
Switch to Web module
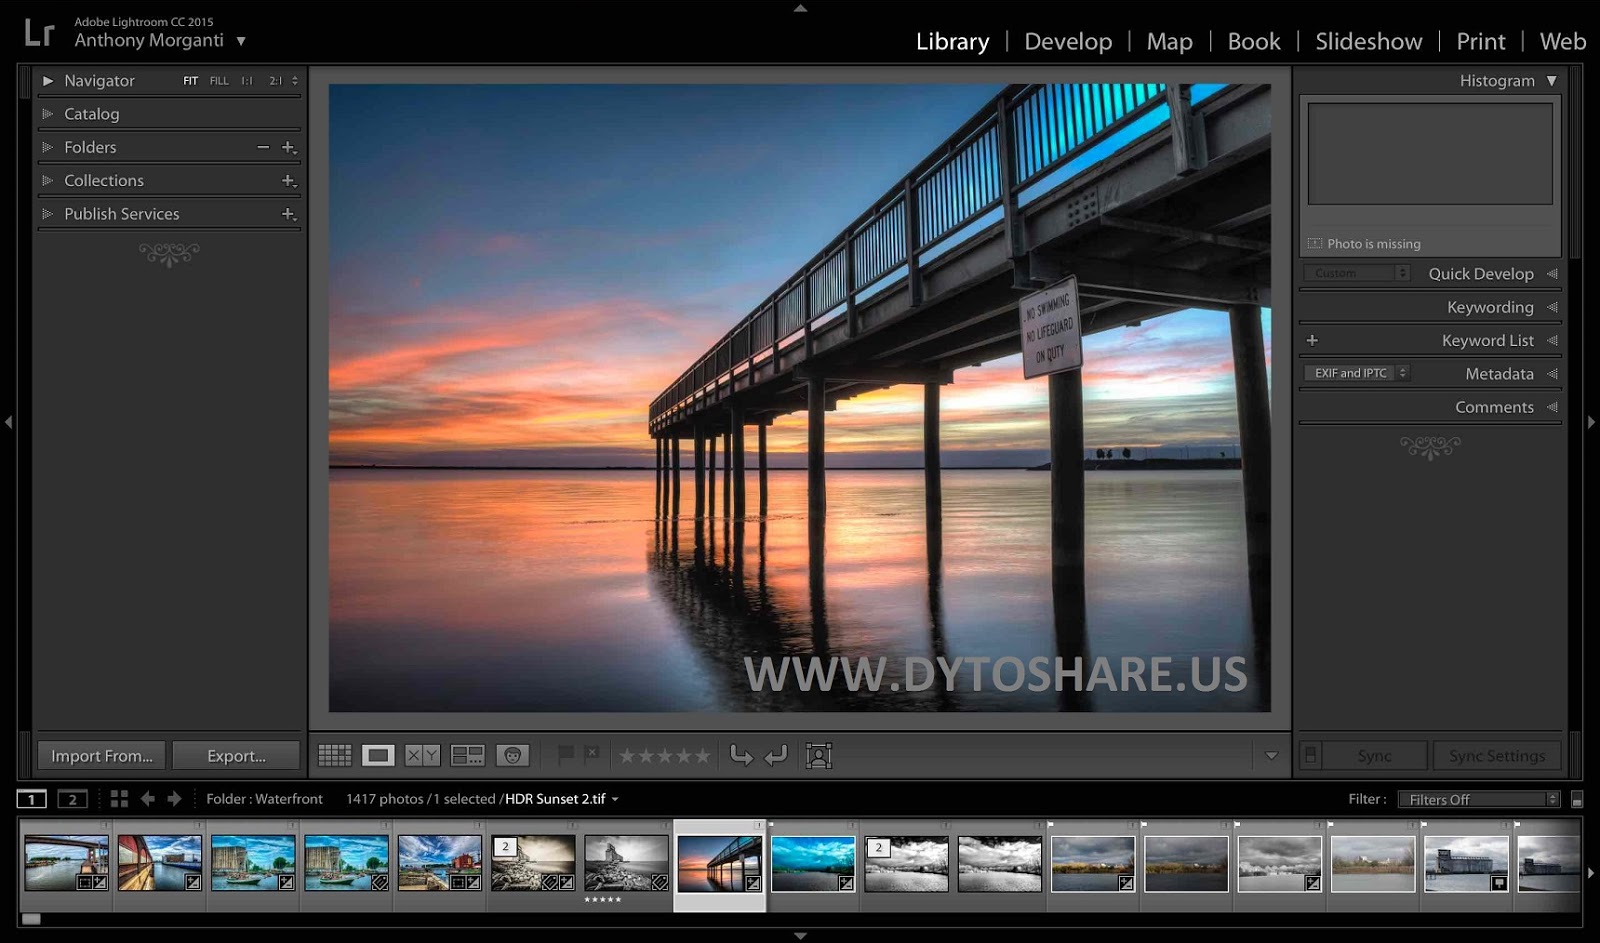point(1562,41)
